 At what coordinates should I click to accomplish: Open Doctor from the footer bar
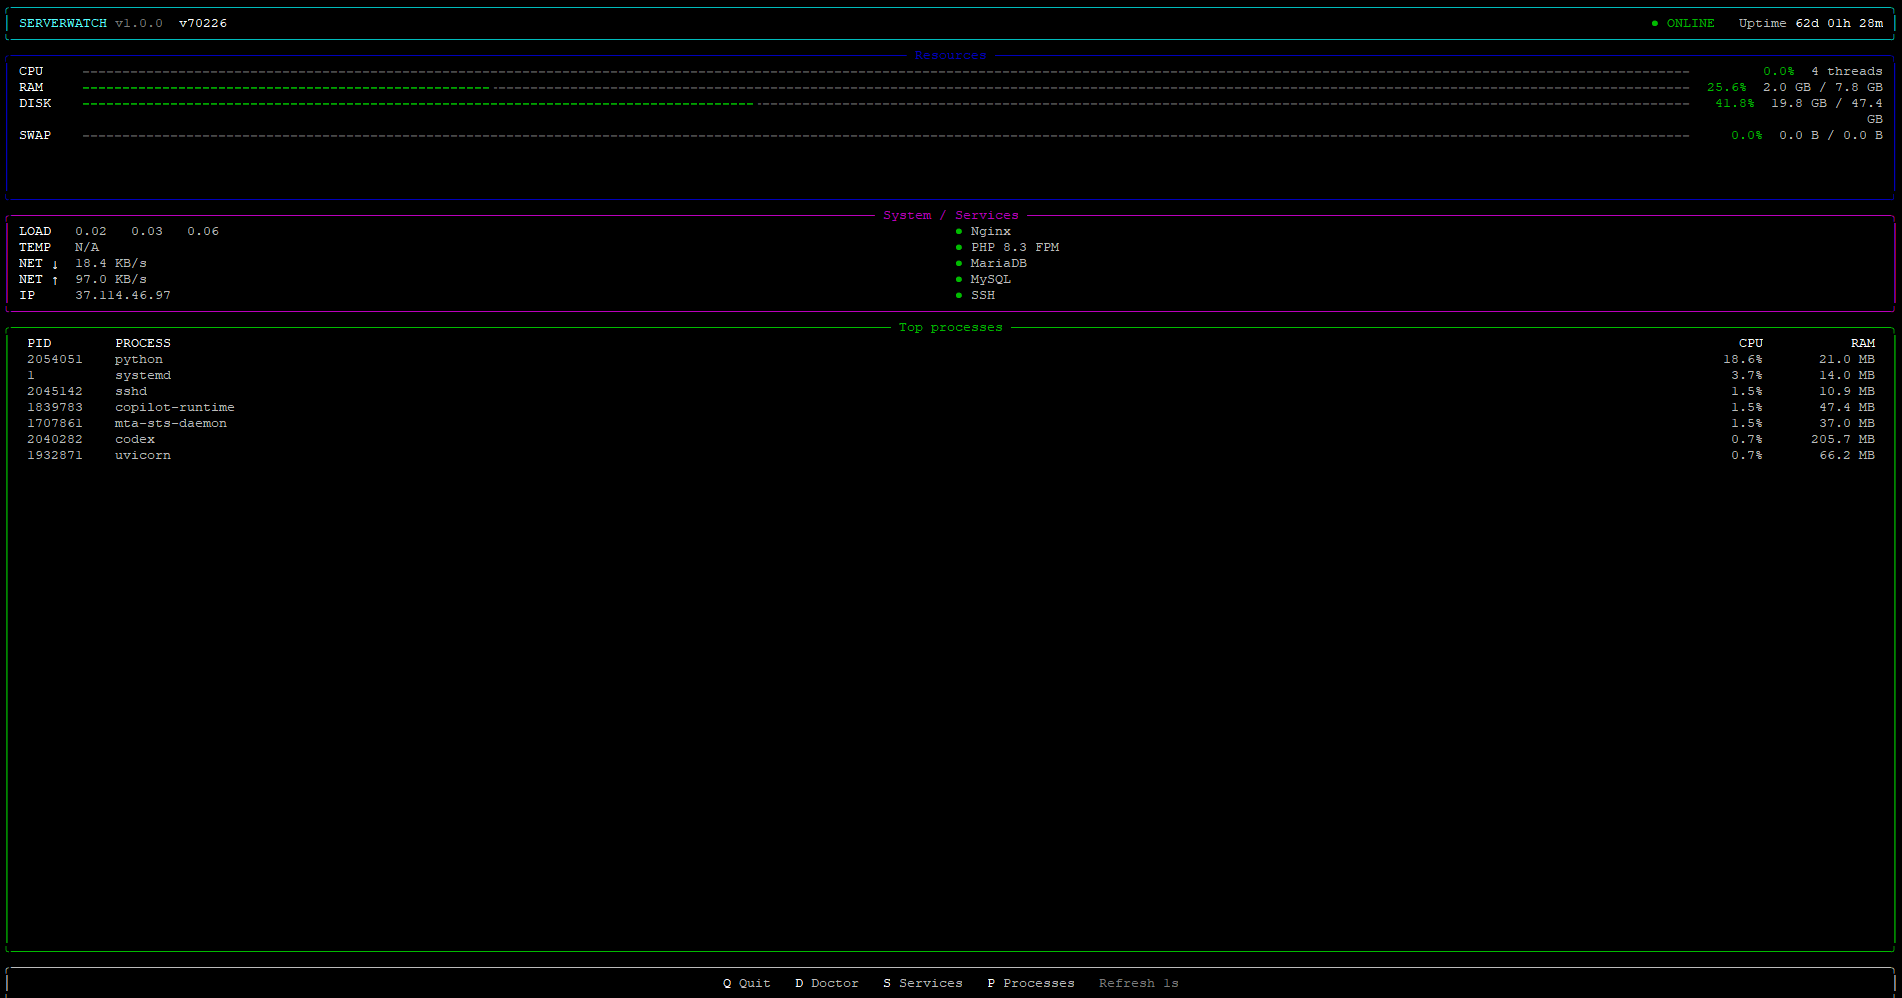pos(827,983)
